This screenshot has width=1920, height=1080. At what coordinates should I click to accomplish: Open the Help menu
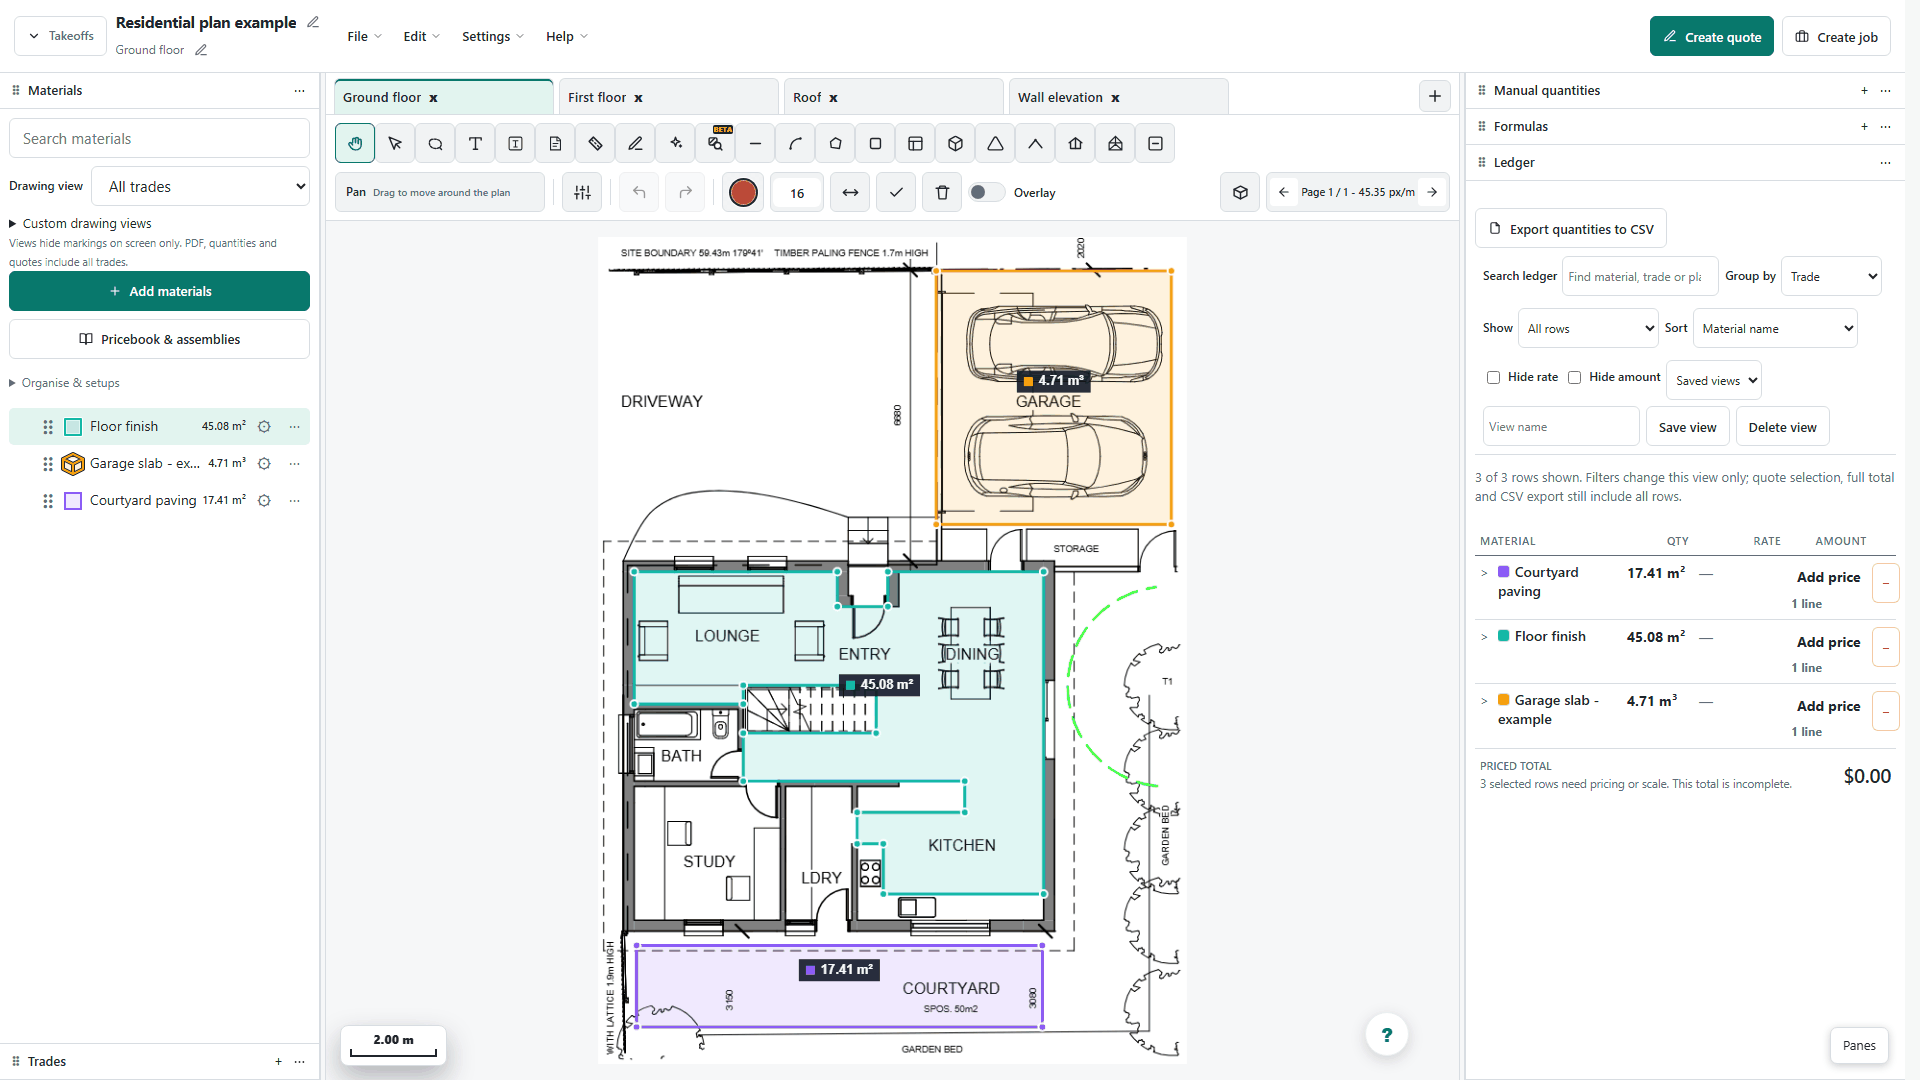point(566,36)
